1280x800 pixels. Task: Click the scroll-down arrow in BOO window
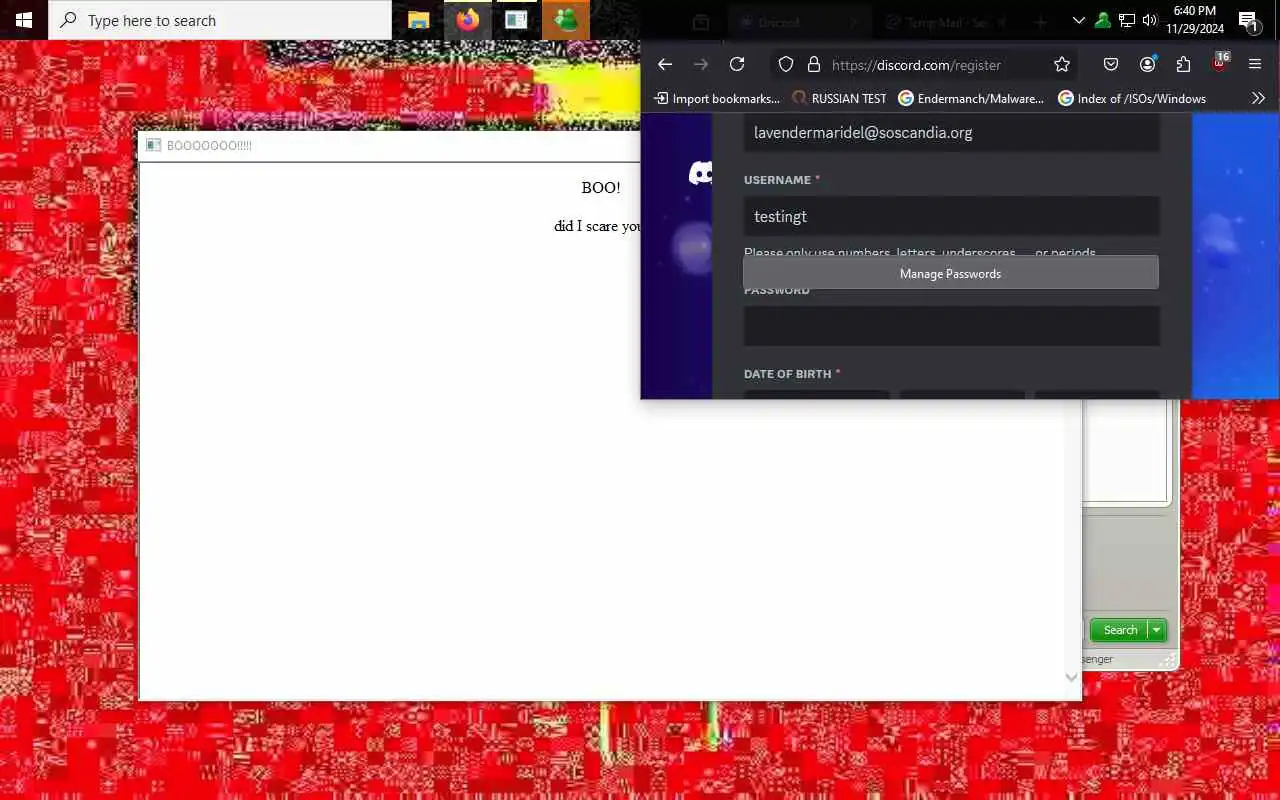point(1071,677)
